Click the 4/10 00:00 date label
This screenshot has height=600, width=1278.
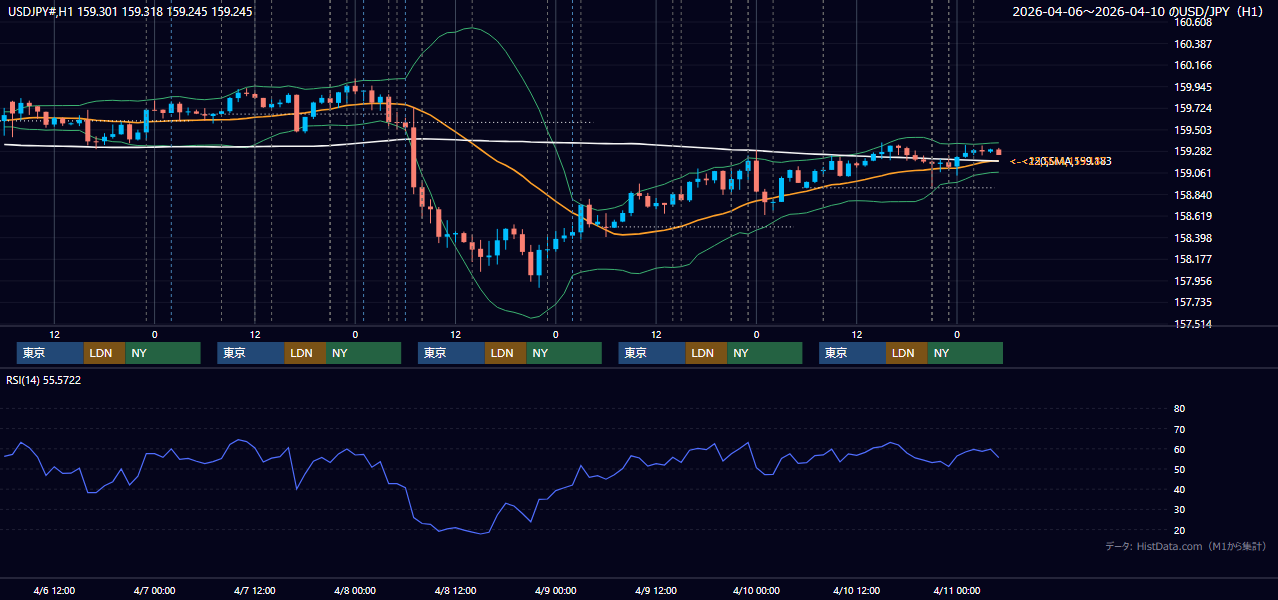[x=756, y=590]
